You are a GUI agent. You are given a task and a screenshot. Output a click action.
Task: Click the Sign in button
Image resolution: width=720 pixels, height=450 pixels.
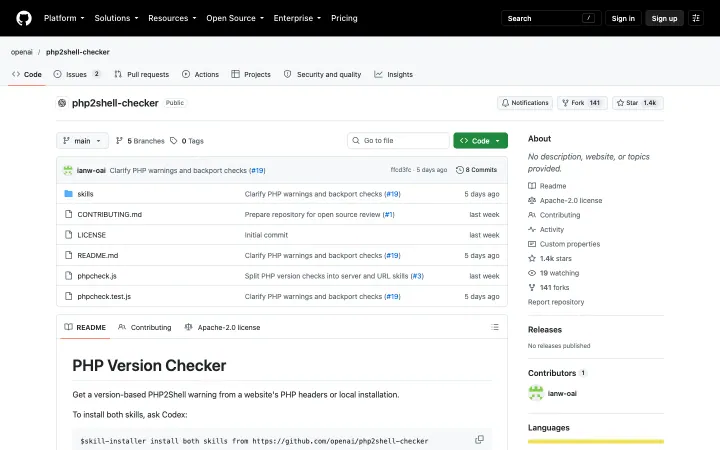[x=623, y=18]
